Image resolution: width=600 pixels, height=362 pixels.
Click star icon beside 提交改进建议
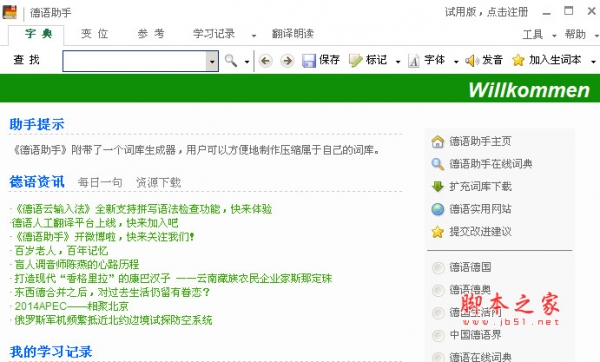437,232
